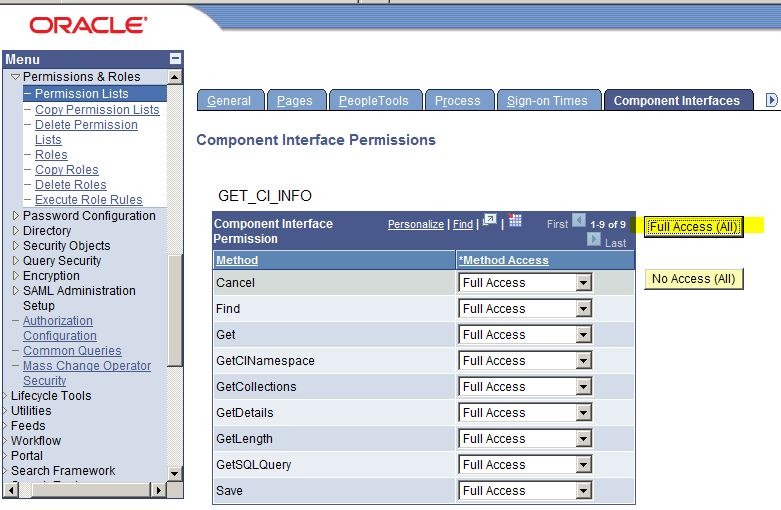Show next rows arrow beside Last

click(x=594, y=240)
